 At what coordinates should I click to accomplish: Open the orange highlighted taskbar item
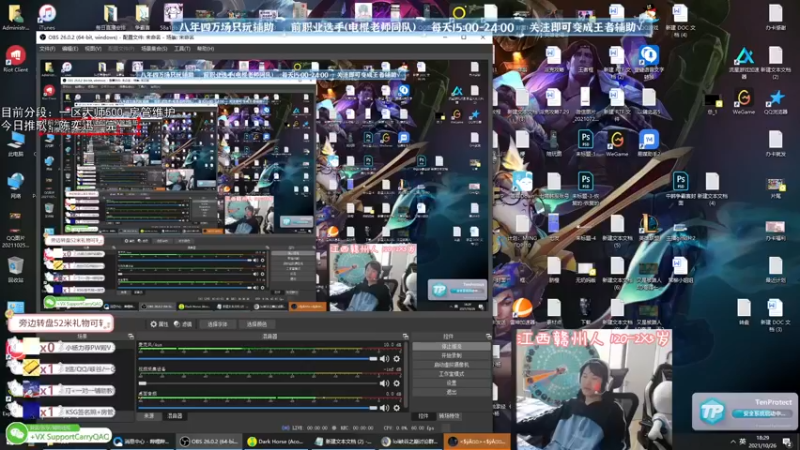477,442
